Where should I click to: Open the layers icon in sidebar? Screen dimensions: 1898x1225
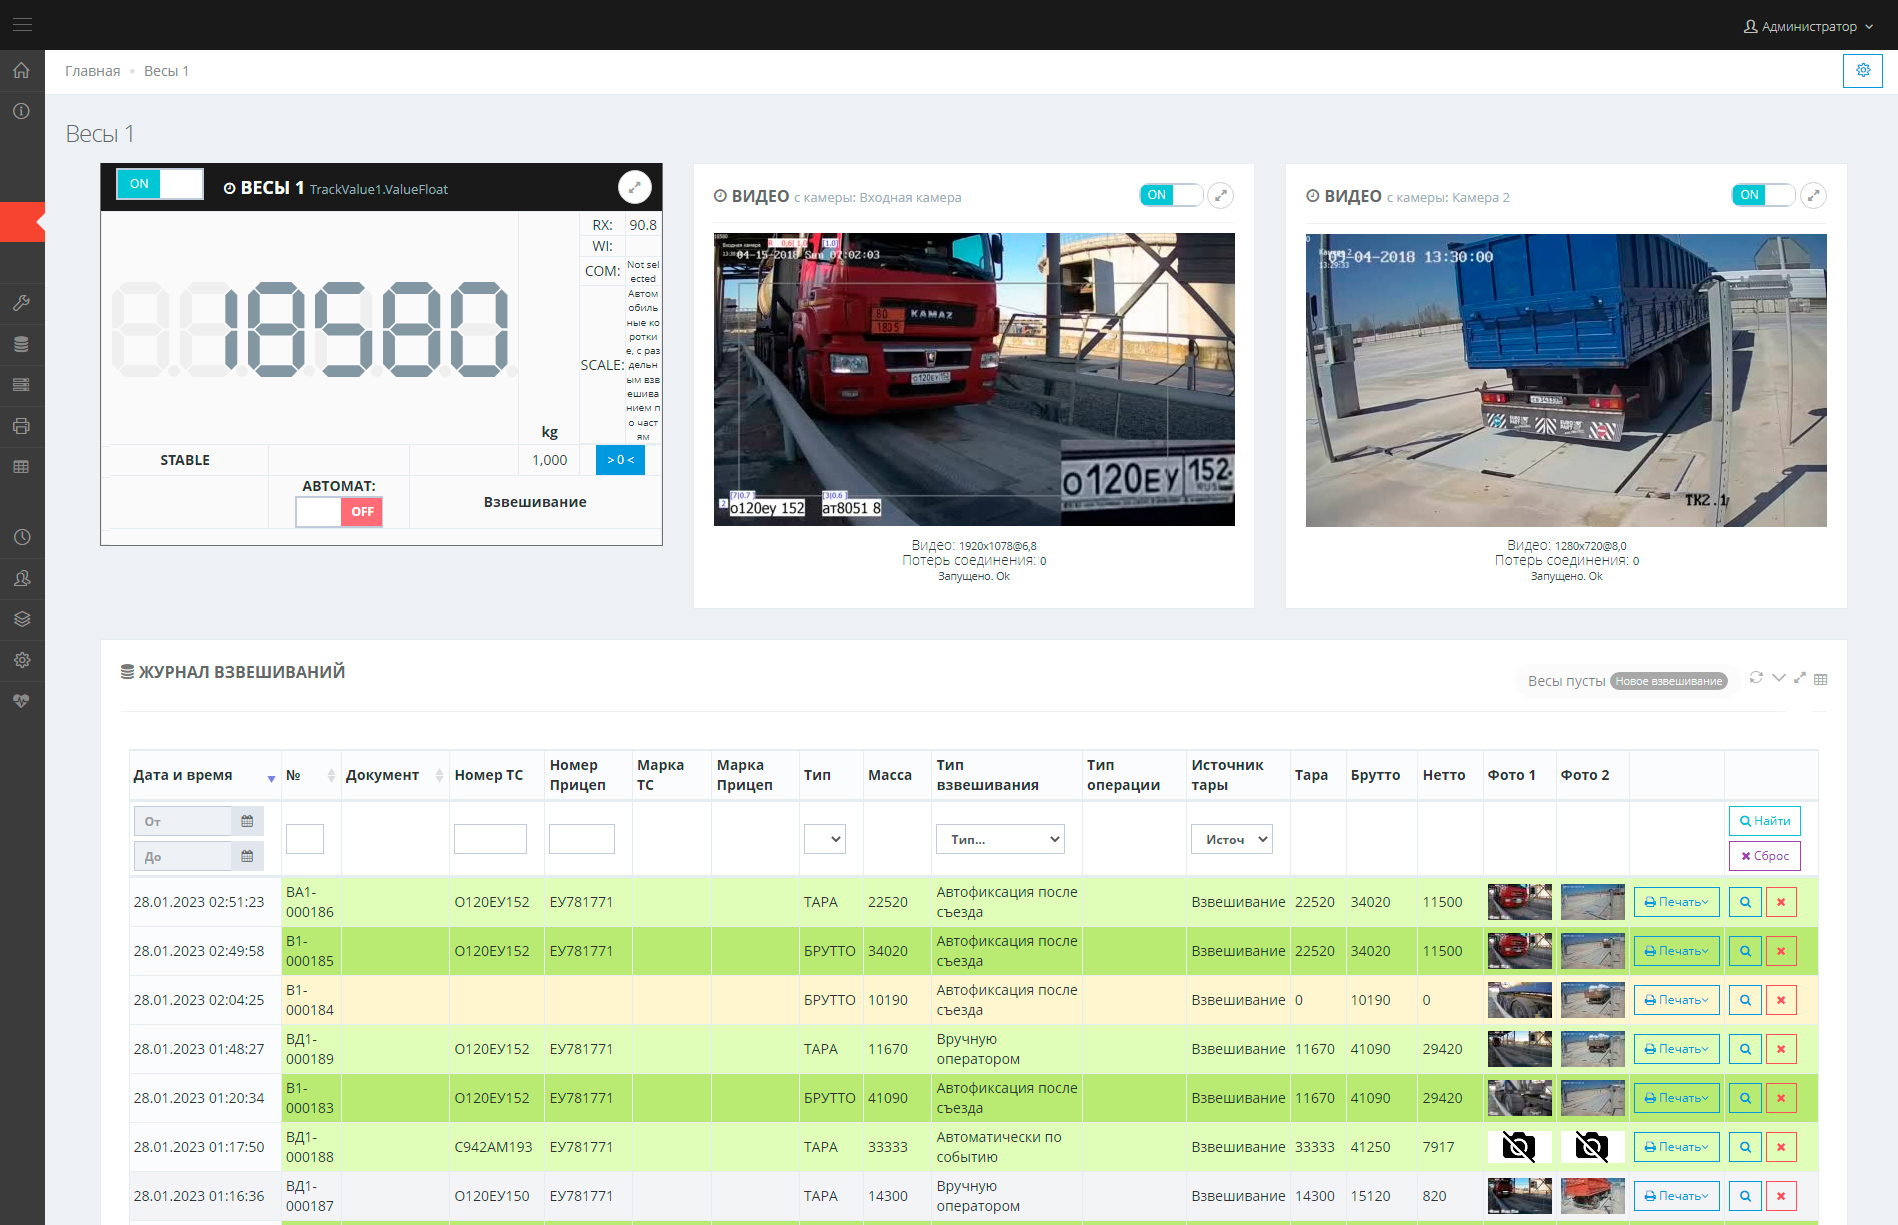click(22, 619)
